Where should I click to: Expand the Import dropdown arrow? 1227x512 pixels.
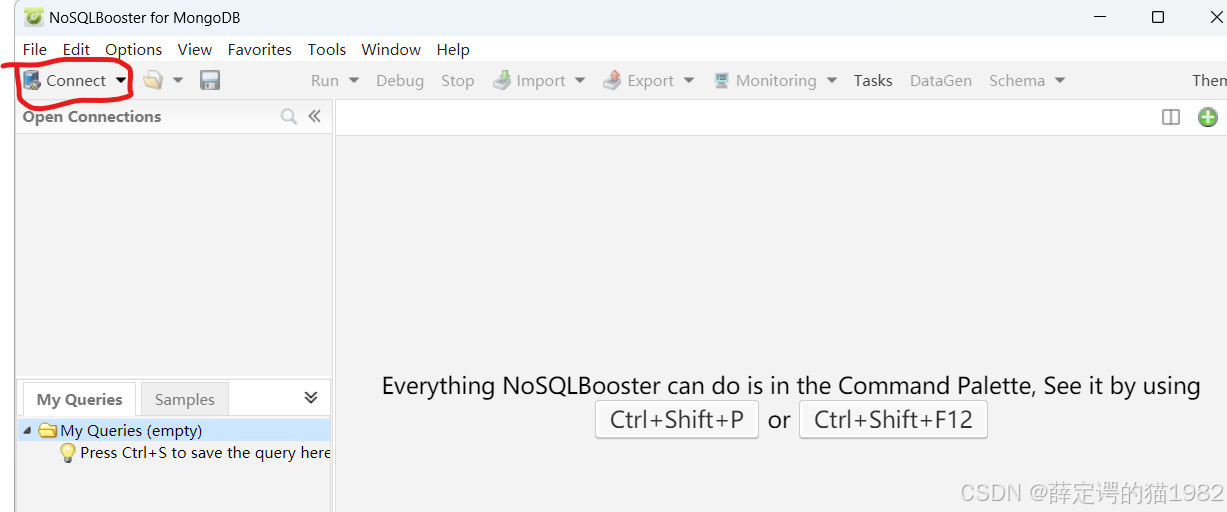point(580,81)
